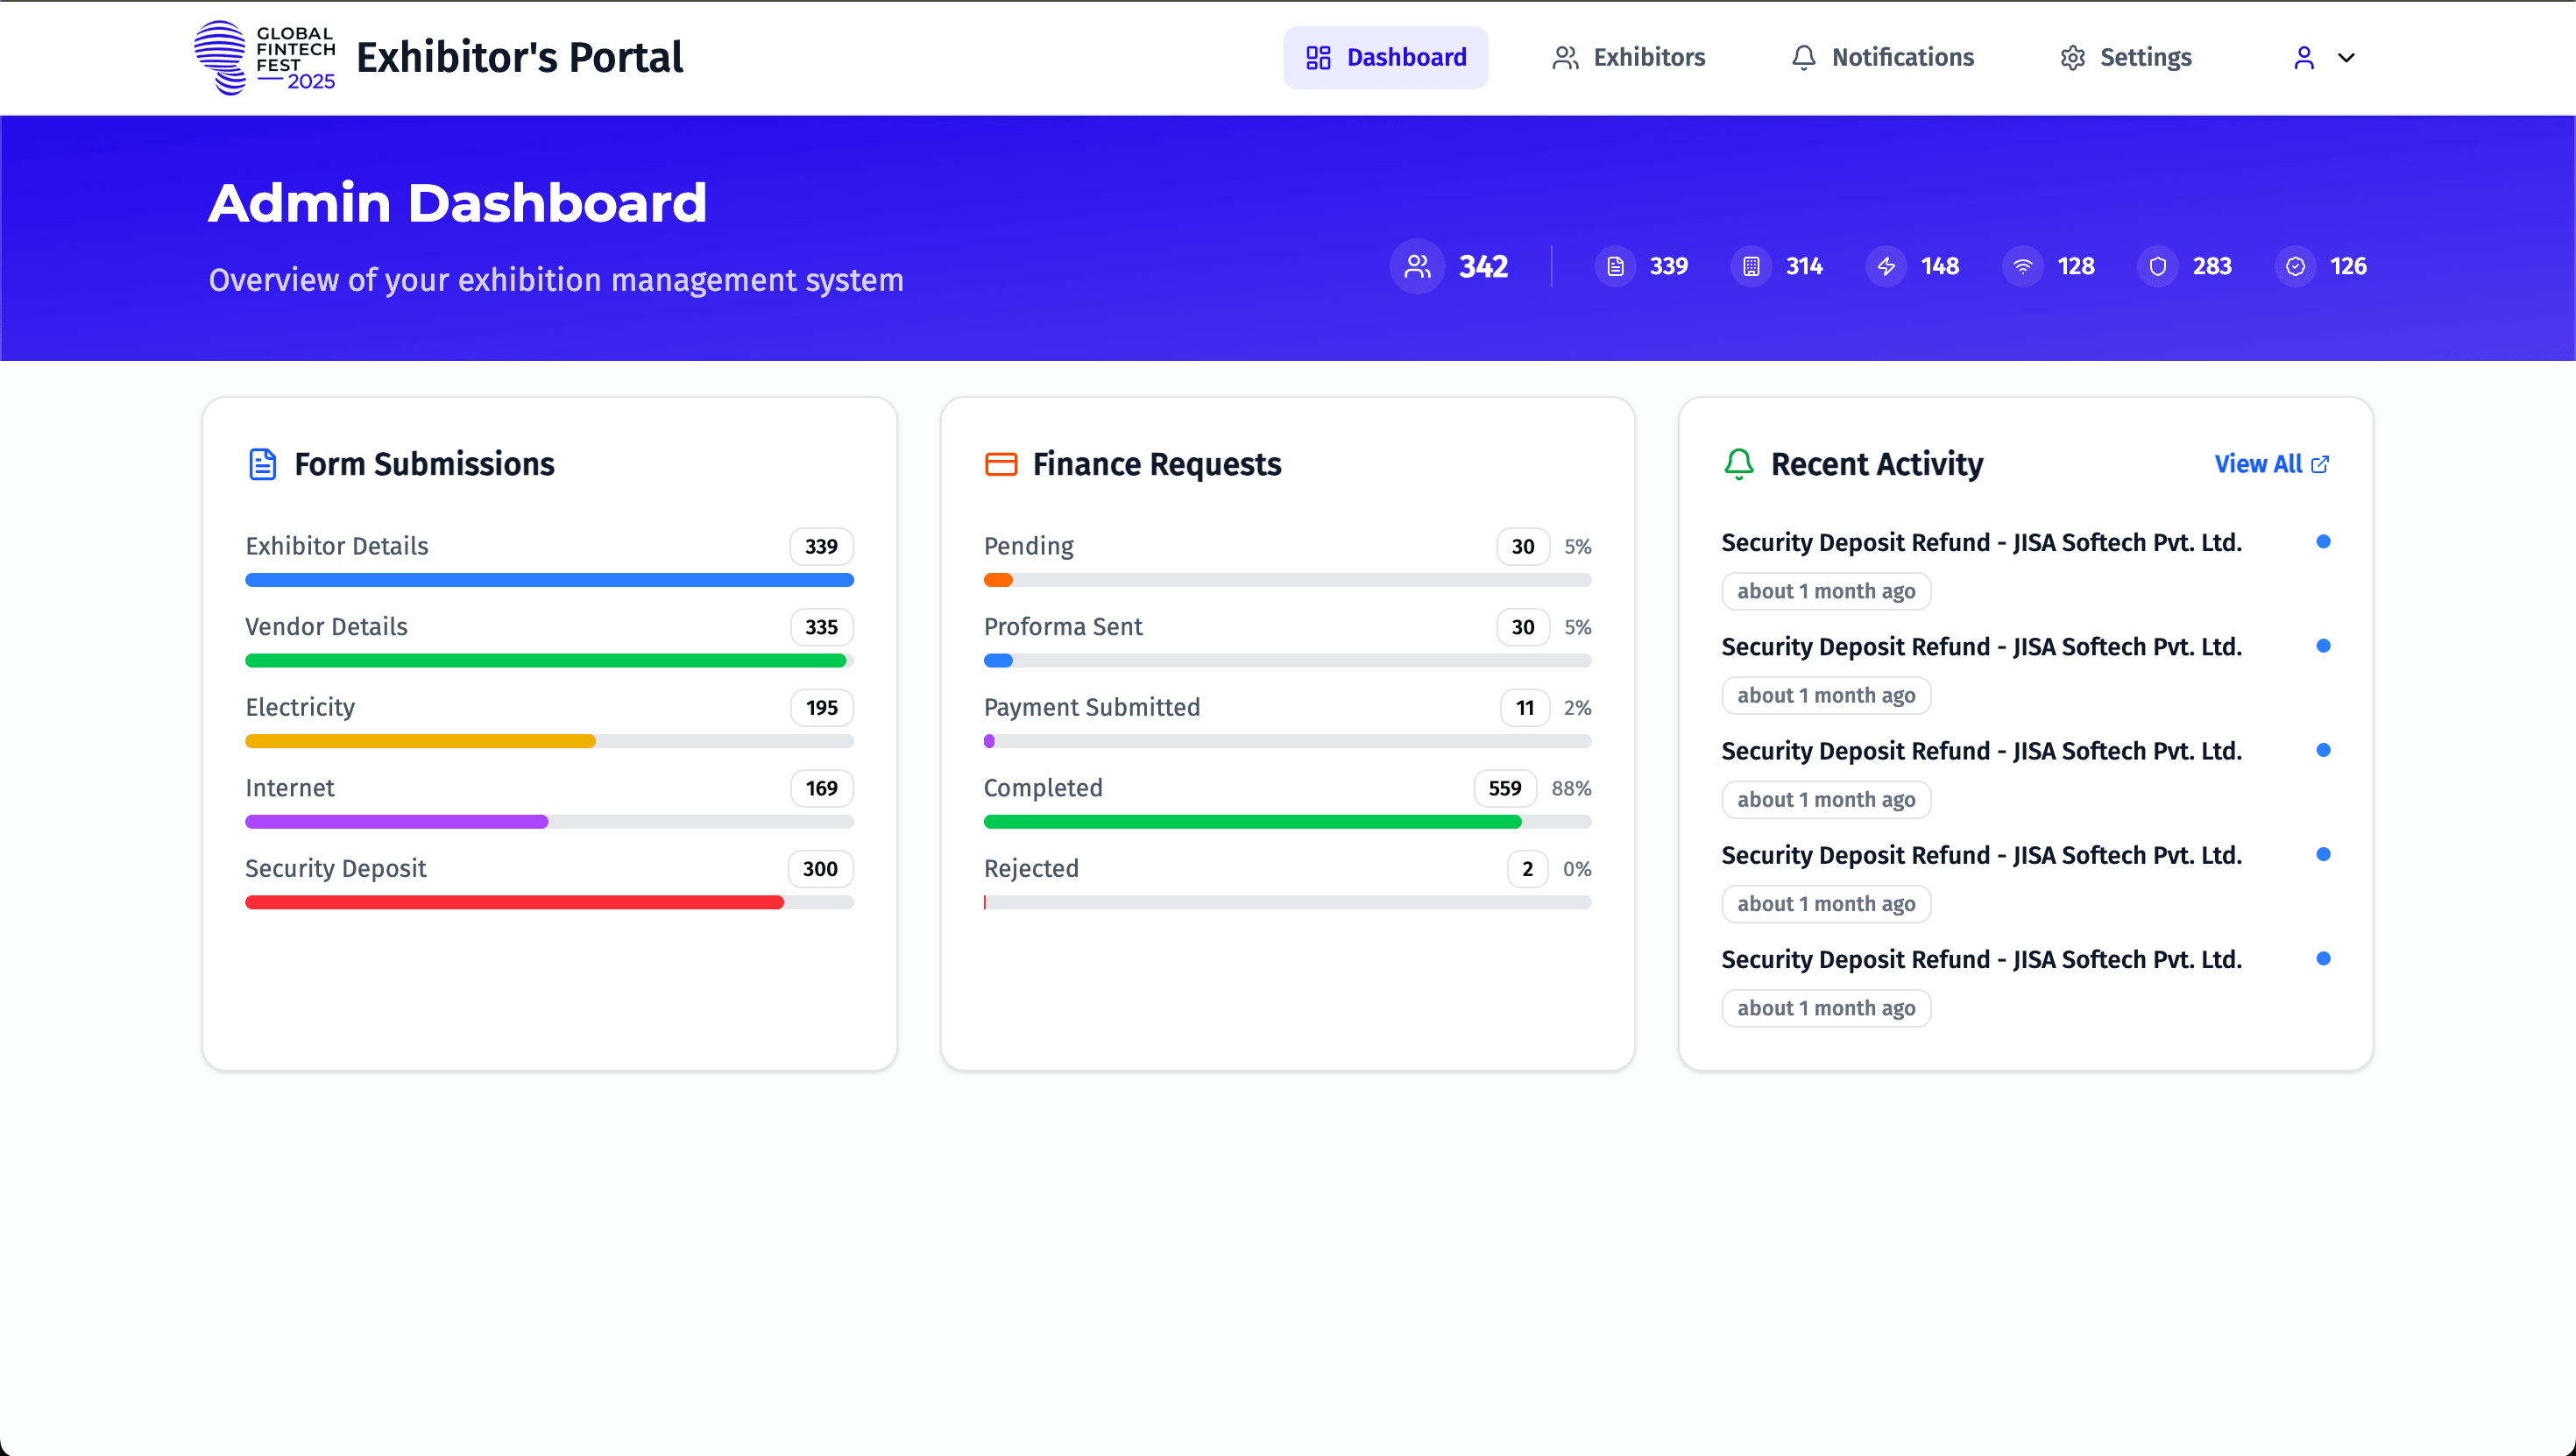This screenshot has height=1456, width=2576.
Task: Click the document submissions icon showing 339
Action: [x=1614, y=266]
